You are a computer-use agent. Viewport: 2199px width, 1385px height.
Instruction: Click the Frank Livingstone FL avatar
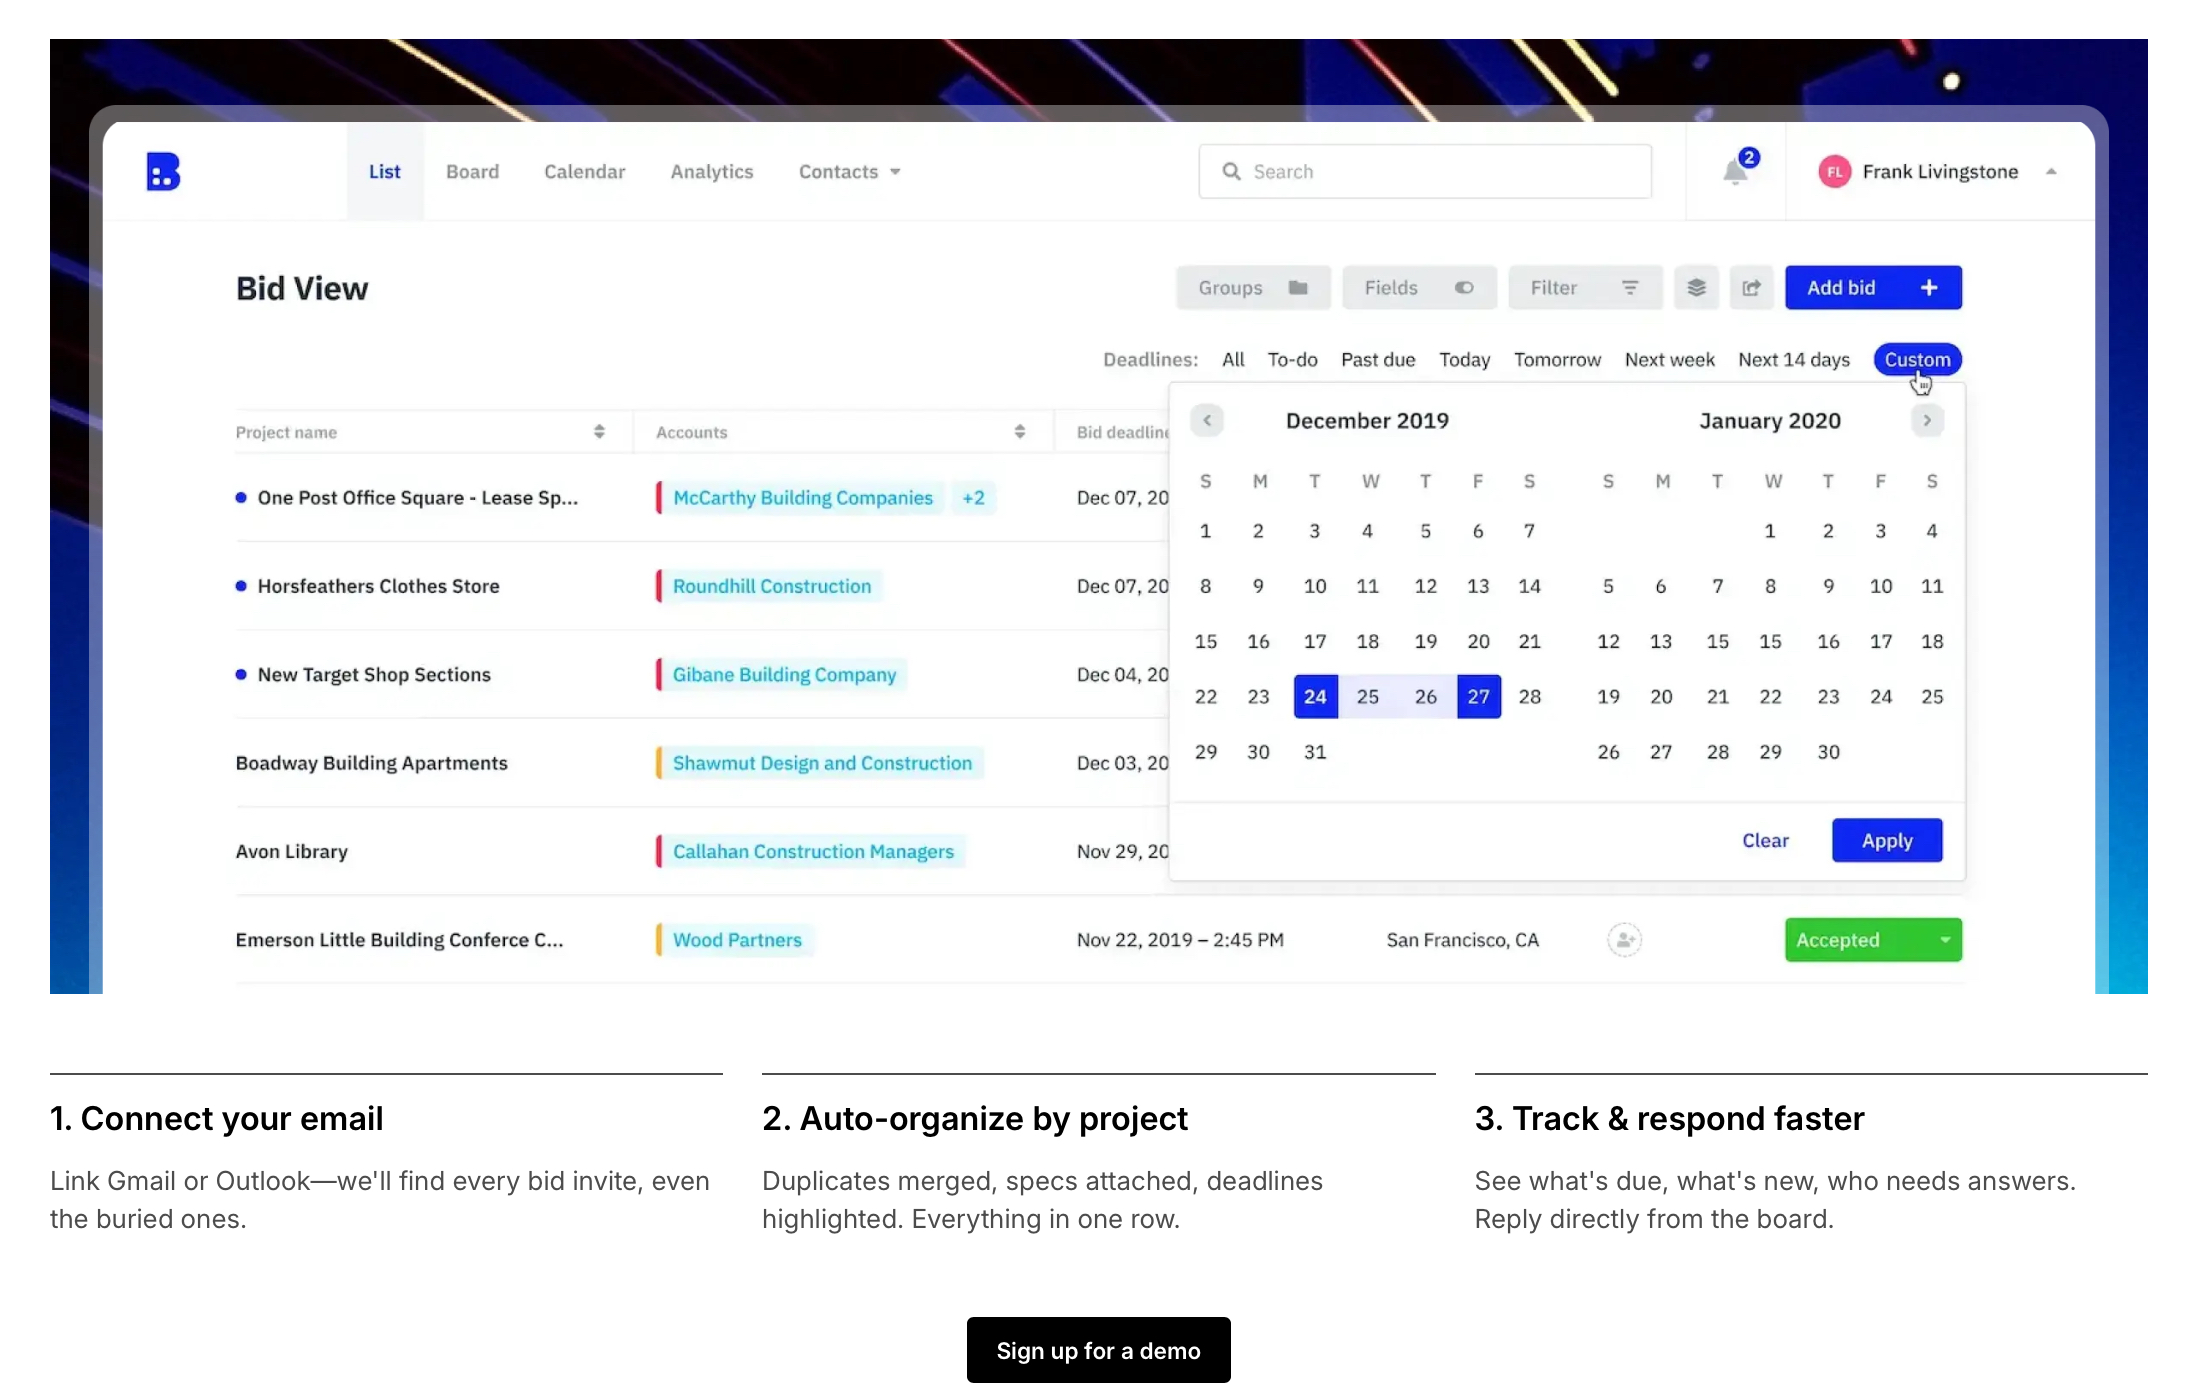[1834, 172]
